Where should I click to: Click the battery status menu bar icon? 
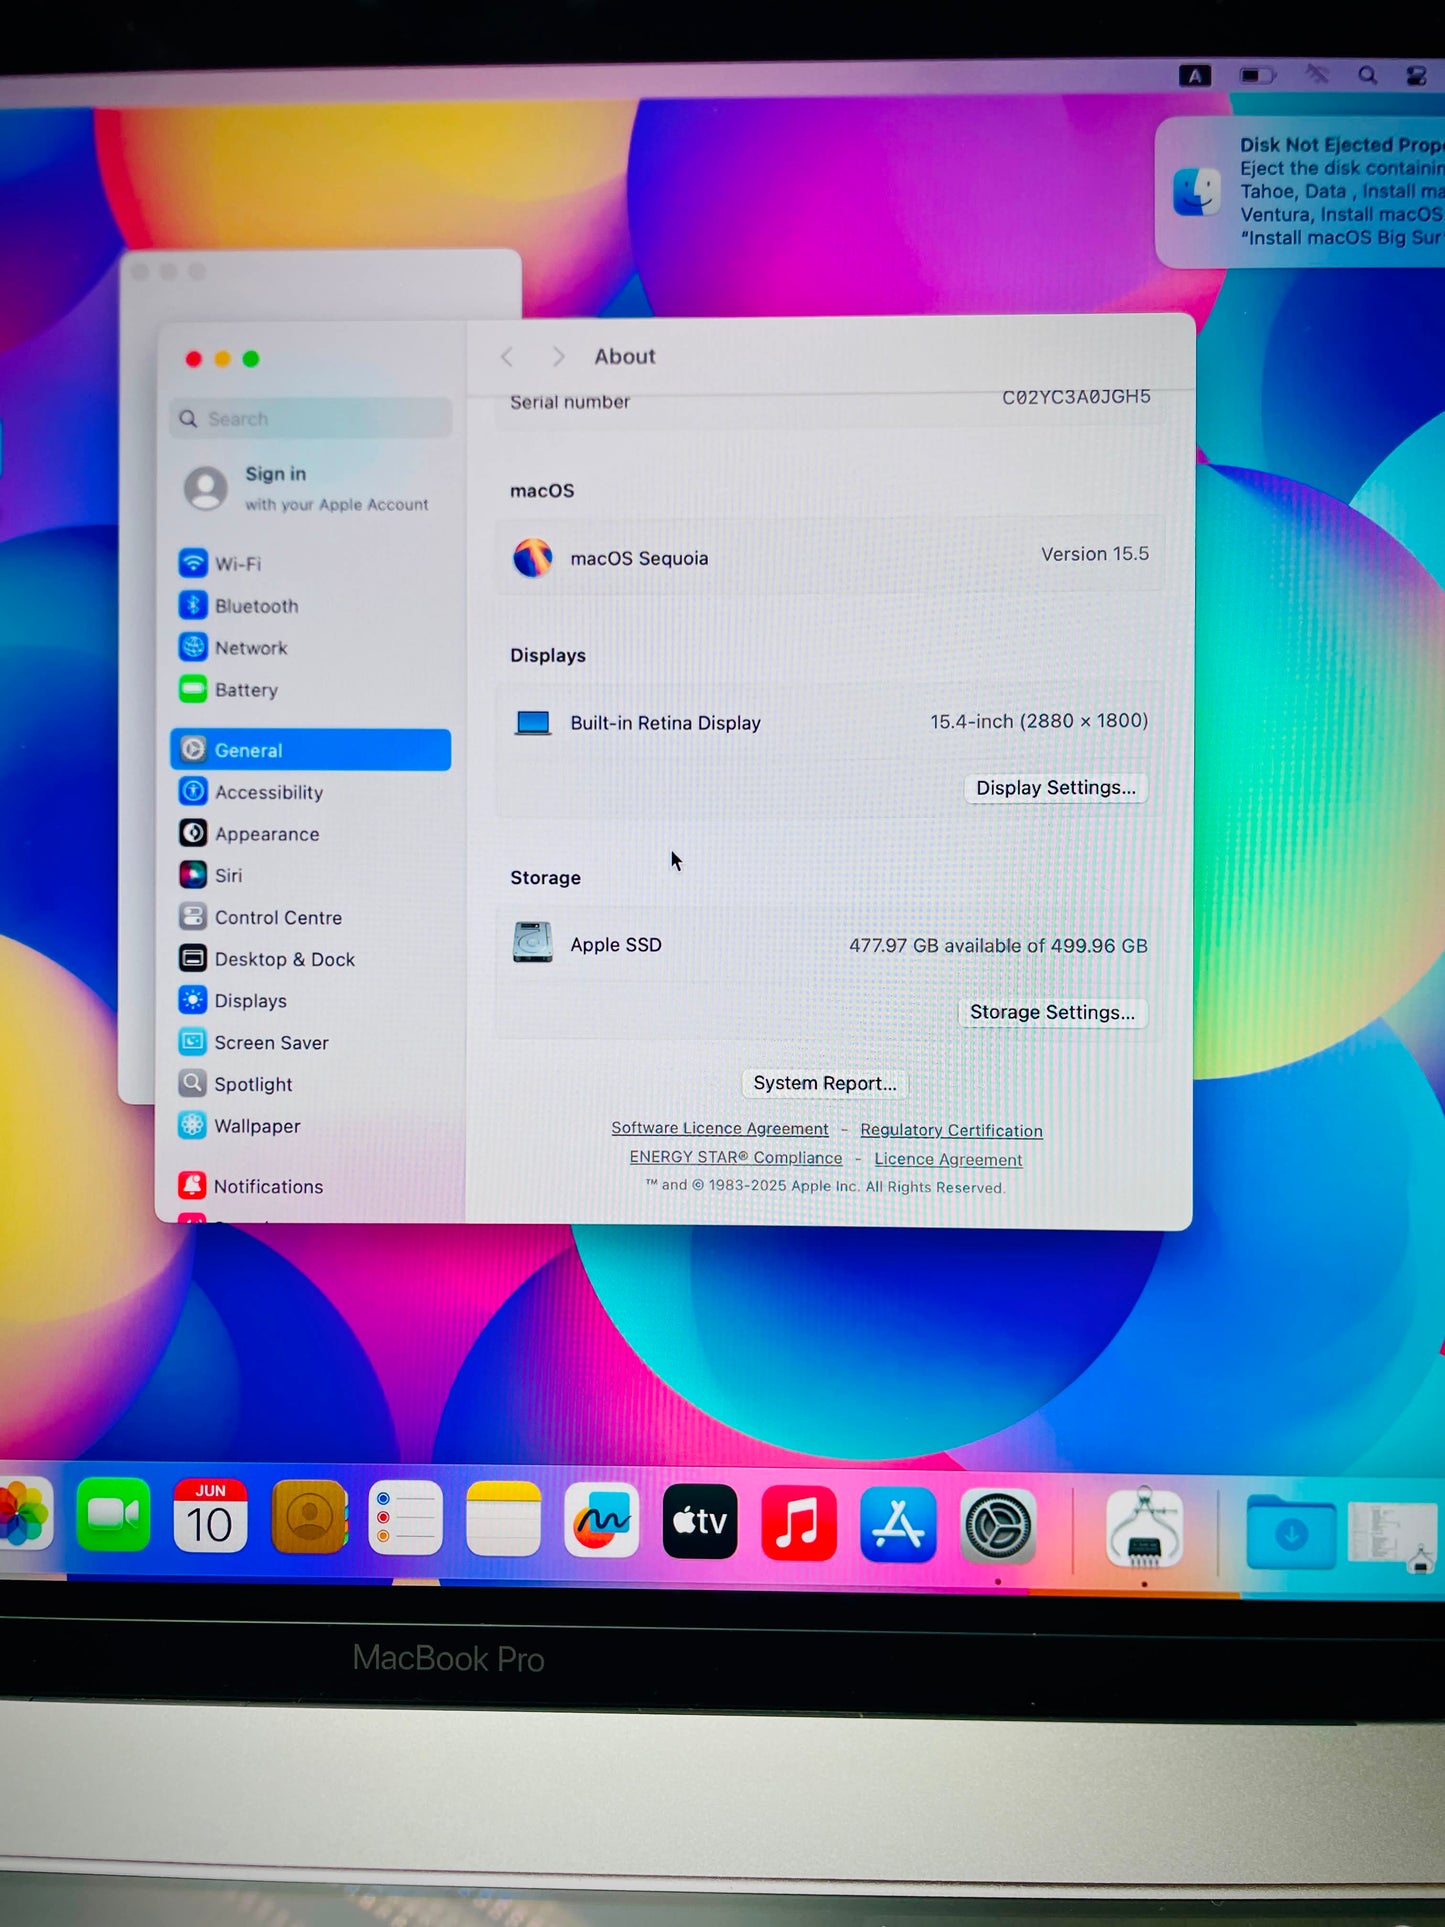[1257, 75]
